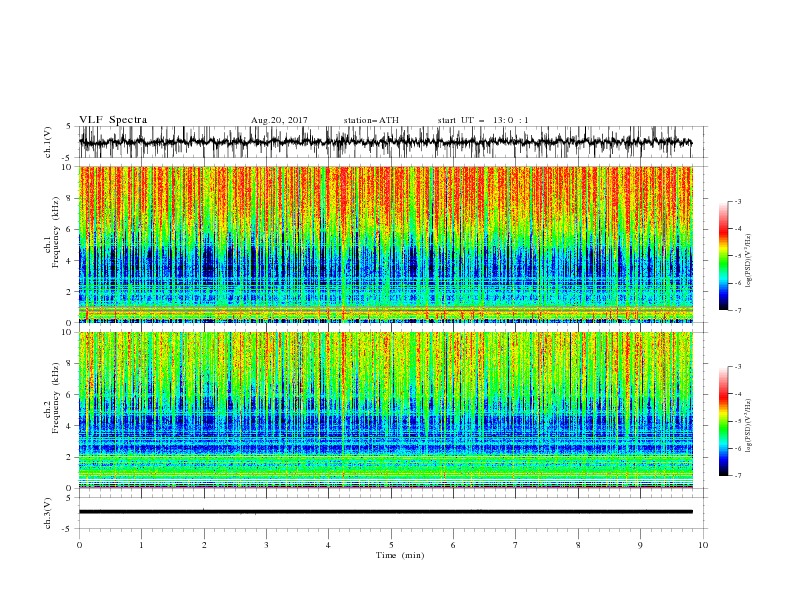Click the upper PSD color bar
792x612 pixels.
[x=723, y=256]
